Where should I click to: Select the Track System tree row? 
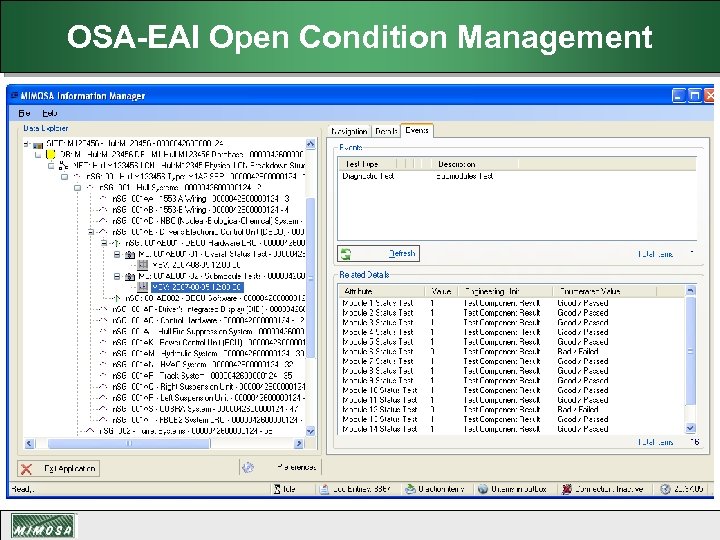tap(202, 376)
